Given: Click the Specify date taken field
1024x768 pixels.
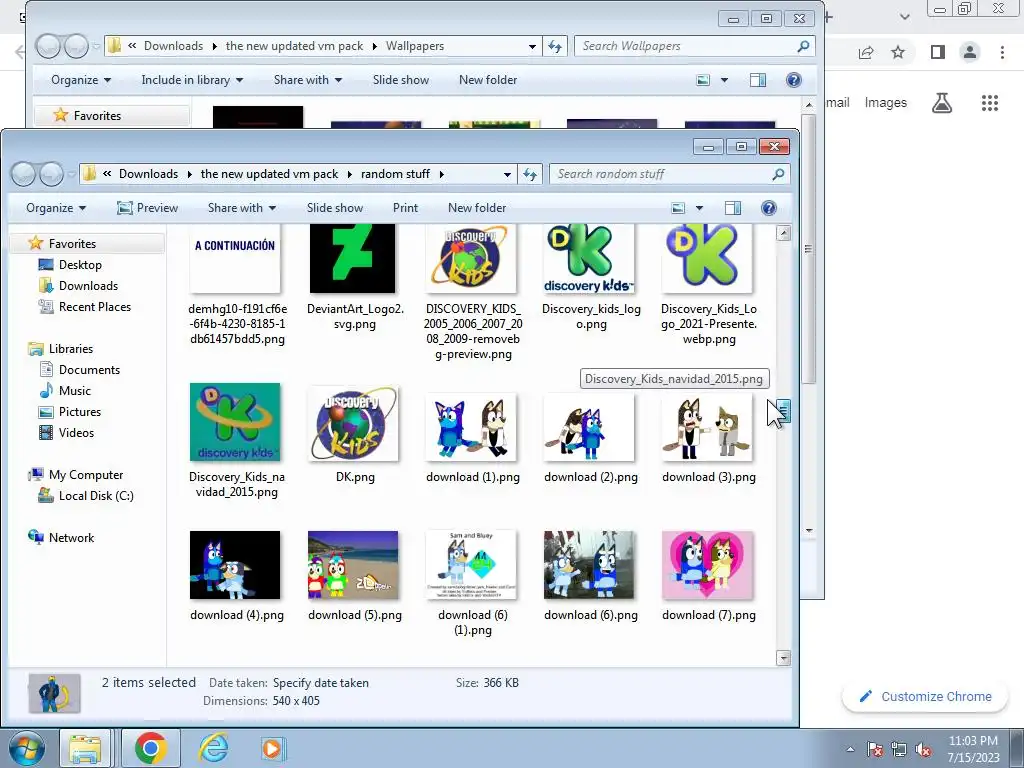Looking at the screenshot, I should [321, 682].
